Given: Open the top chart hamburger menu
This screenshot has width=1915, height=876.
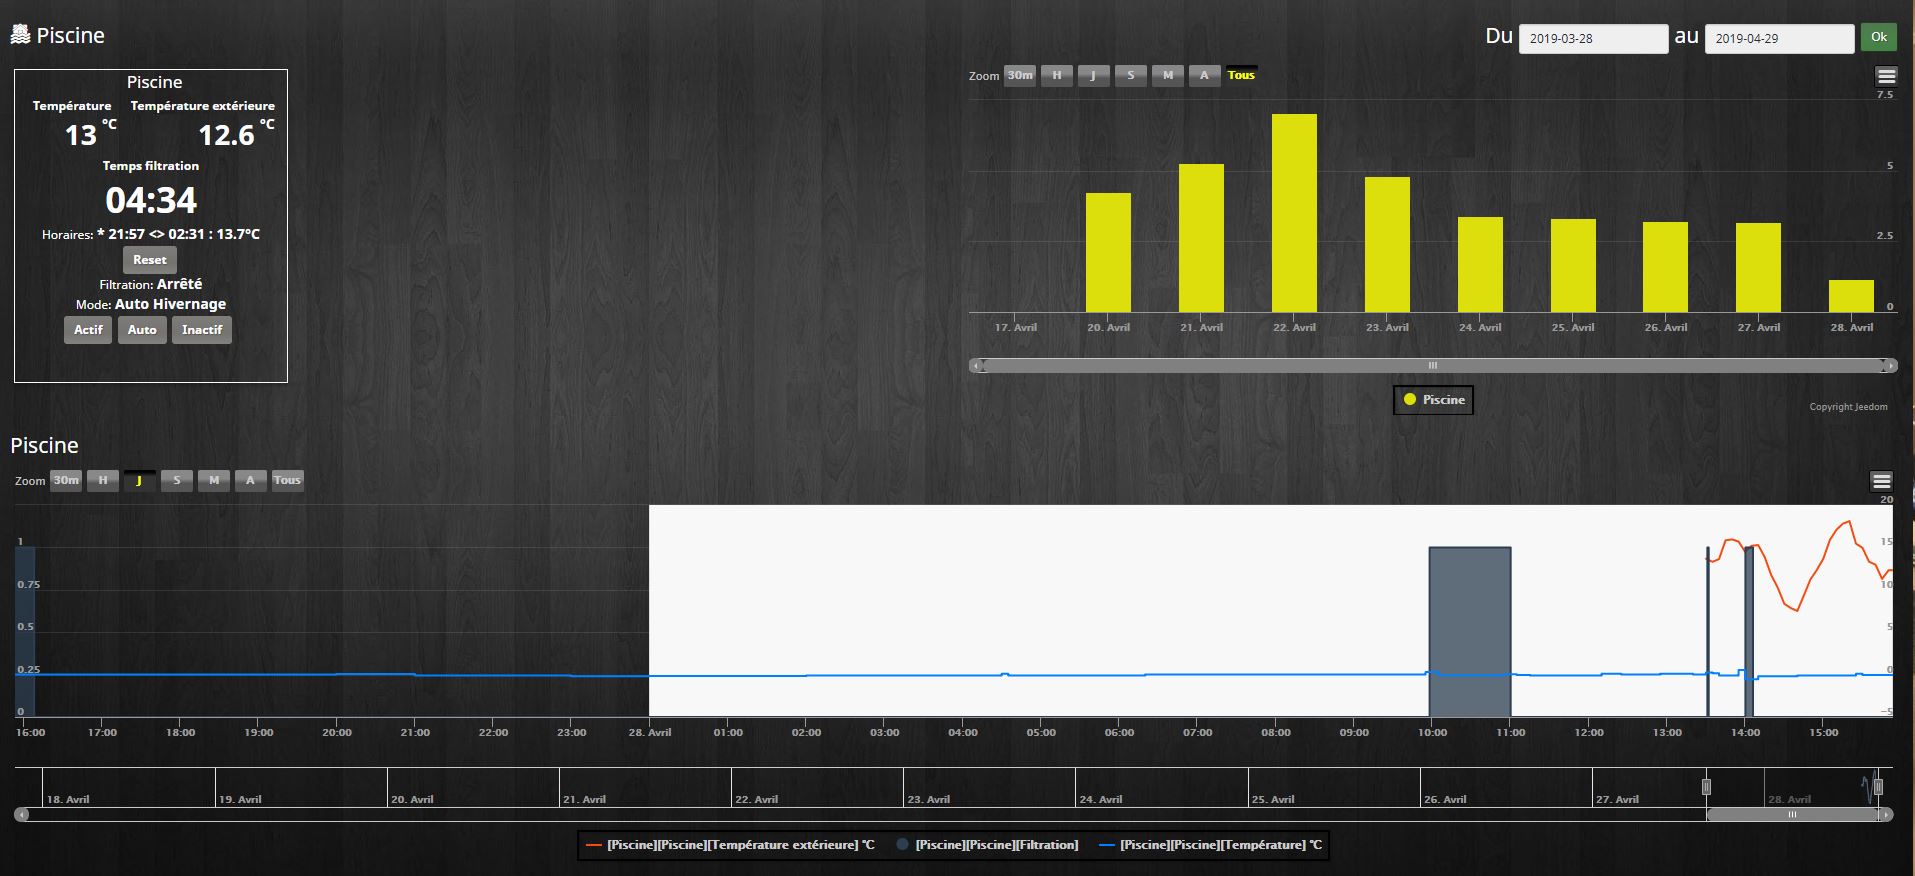Looking at the screenshot, I should tap(1886, 76).
